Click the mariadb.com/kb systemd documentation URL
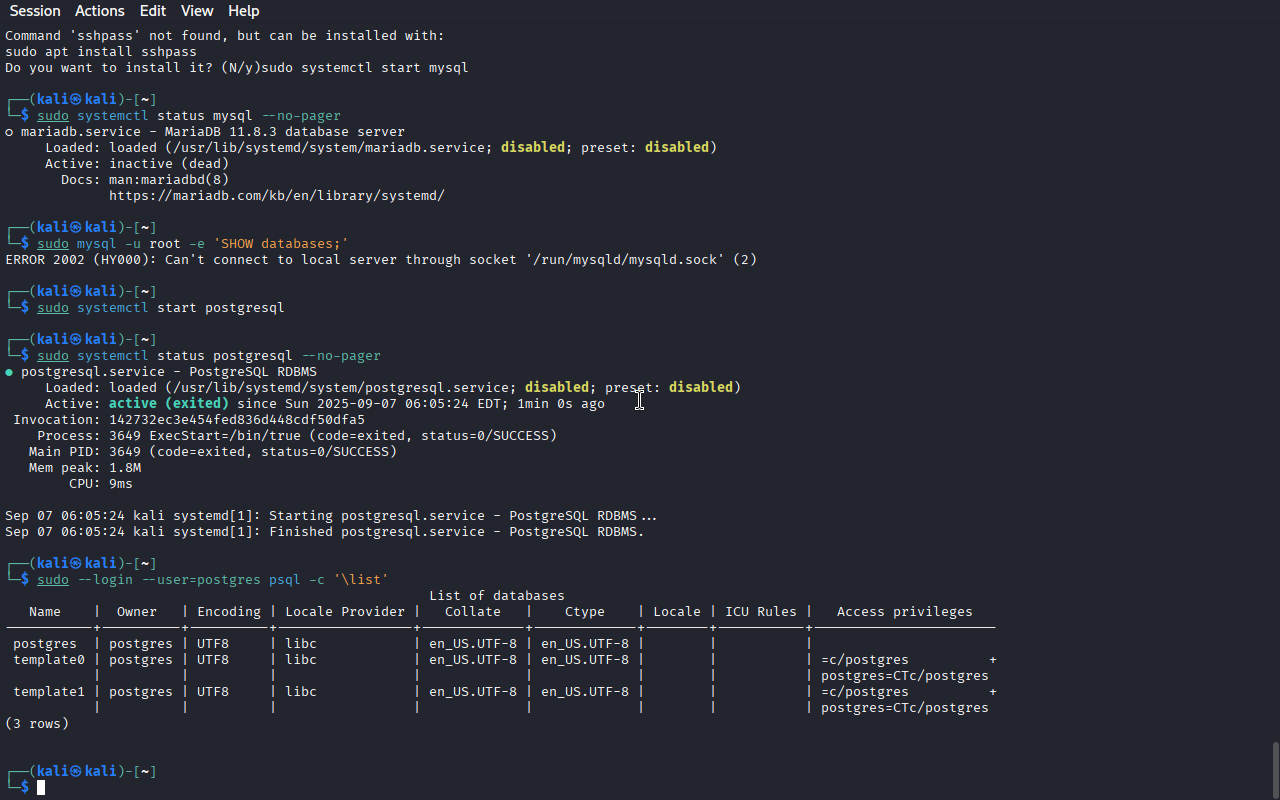This screenshot has width=1280, height=800. coord(277,196)
